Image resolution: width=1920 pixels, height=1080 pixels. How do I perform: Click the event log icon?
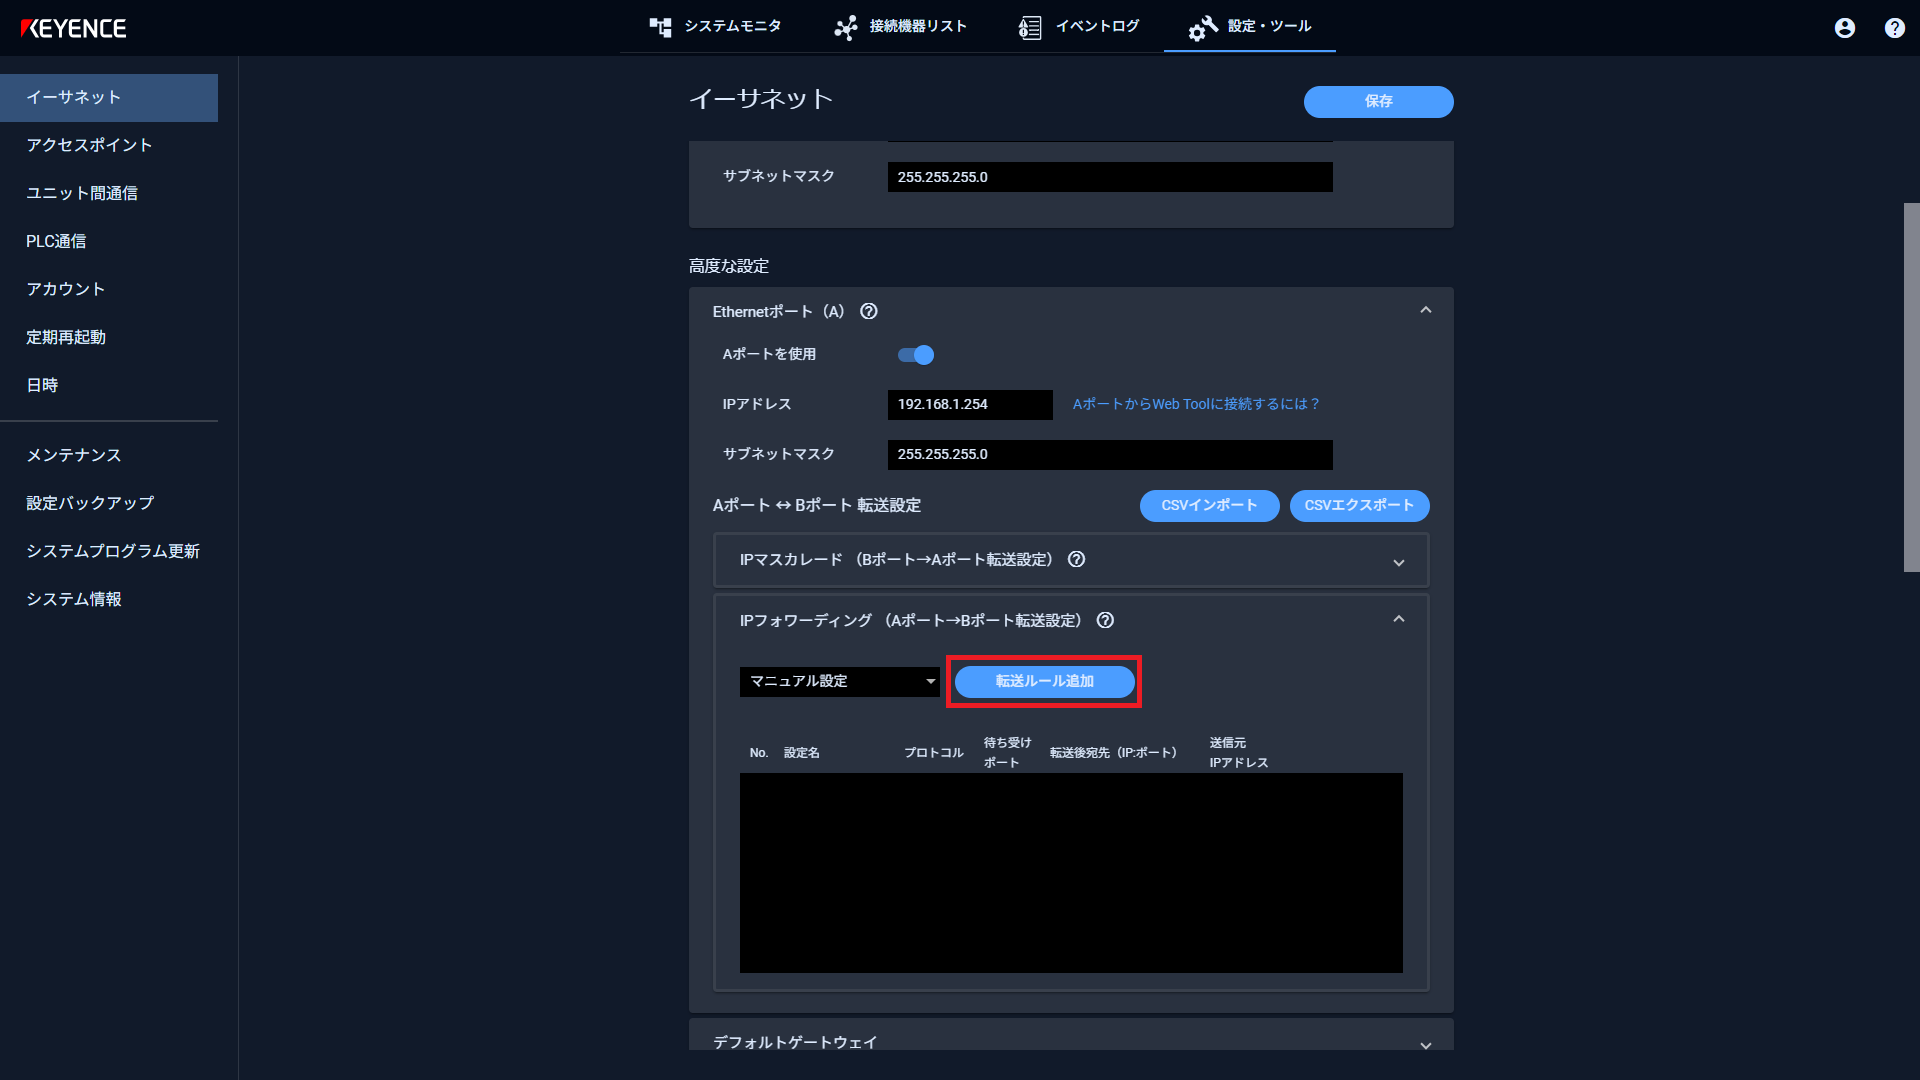[1030, 27]
